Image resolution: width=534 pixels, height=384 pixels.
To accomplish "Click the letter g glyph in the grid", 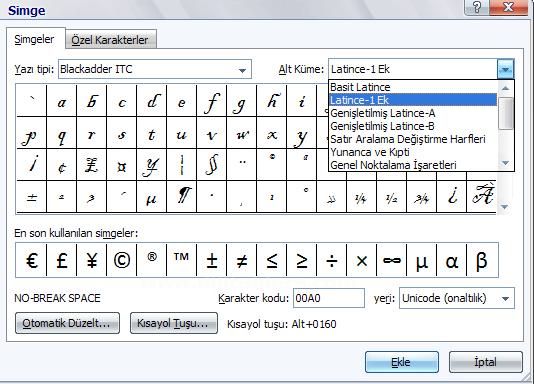I will point(241,101).
